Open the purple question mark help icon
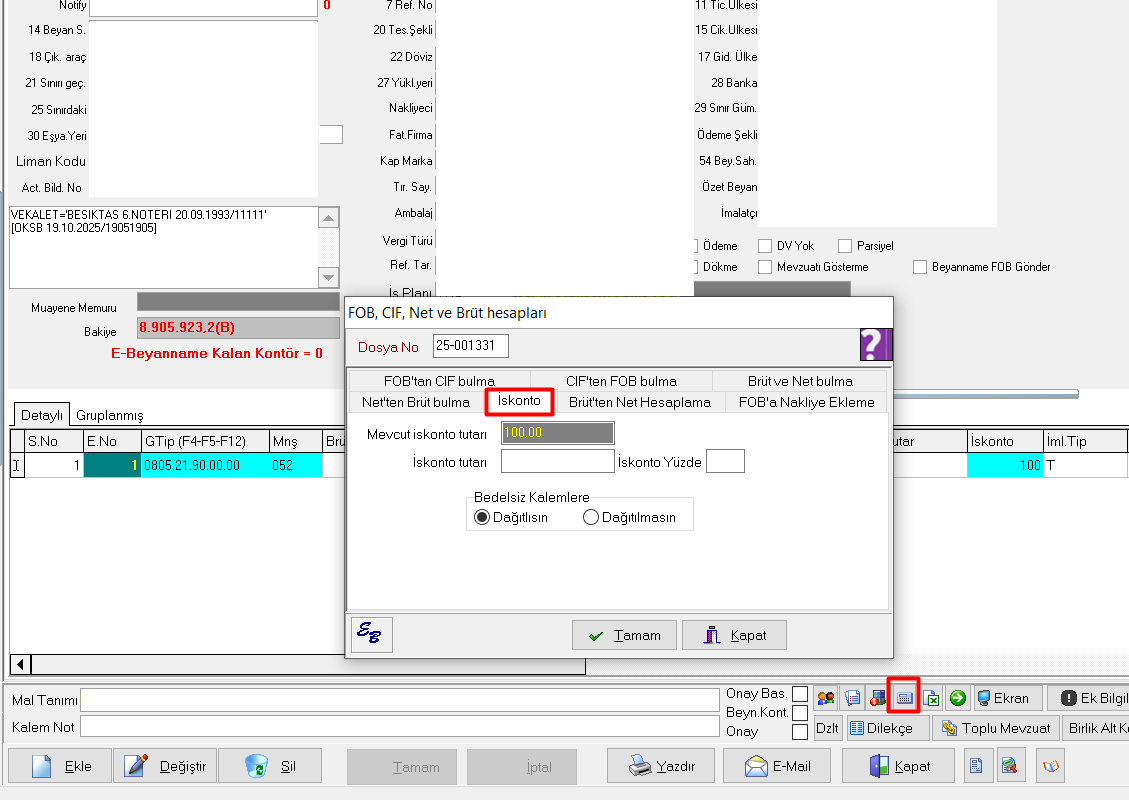1129x801 pixels. pos(875,344)
